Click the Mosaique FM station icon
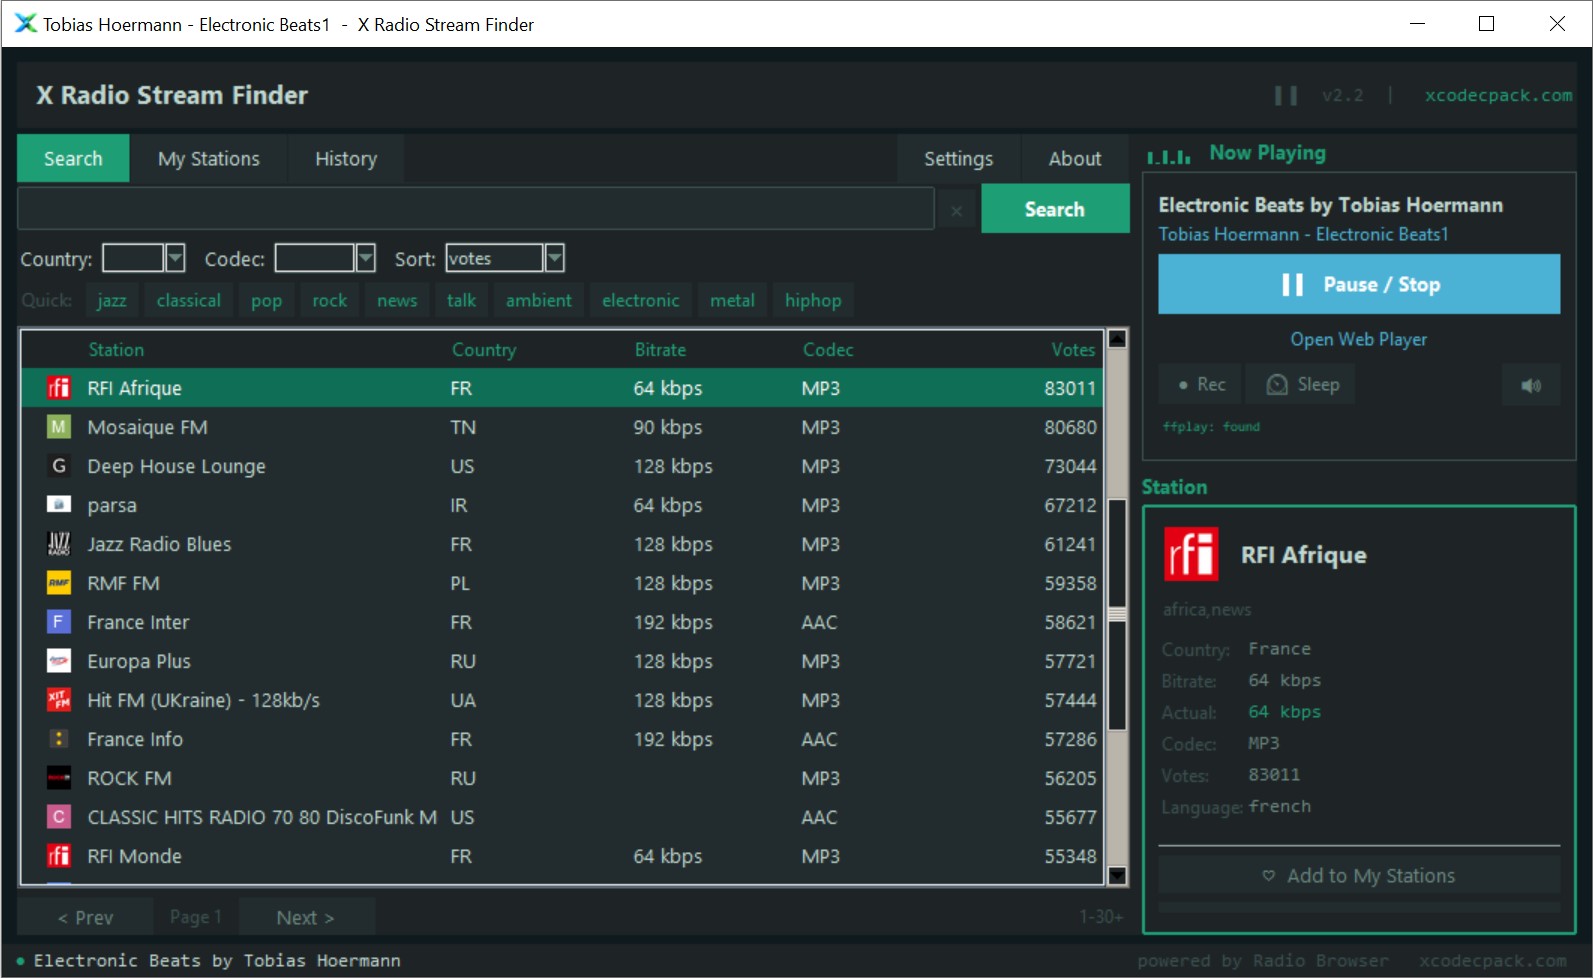 (x=59, y=427)
